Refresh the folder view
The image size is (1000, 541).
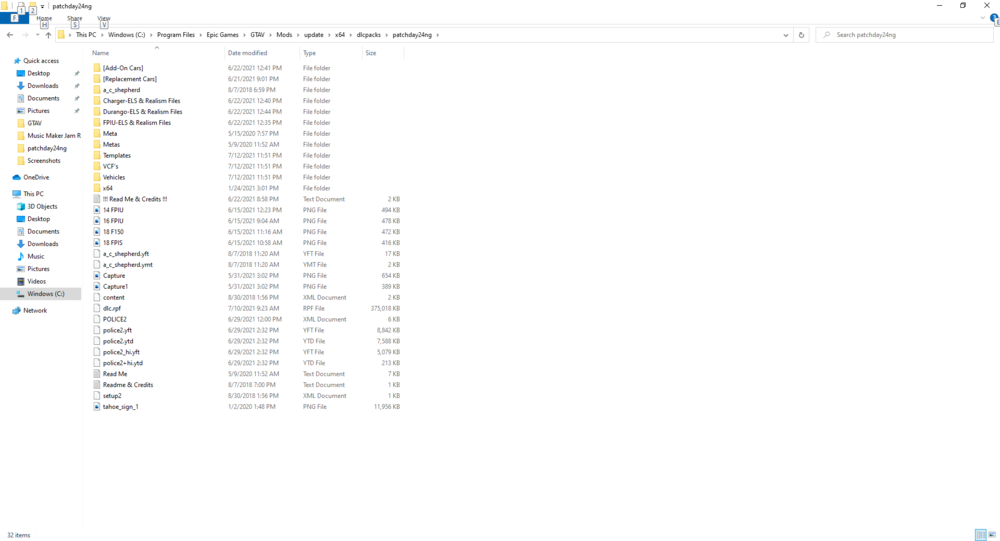[802, 35]
